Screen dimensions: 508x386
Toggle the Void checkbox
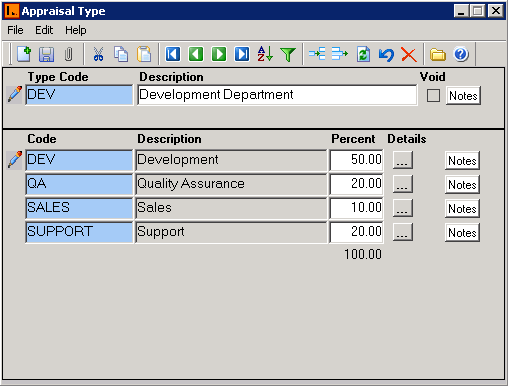pos(433,95)
